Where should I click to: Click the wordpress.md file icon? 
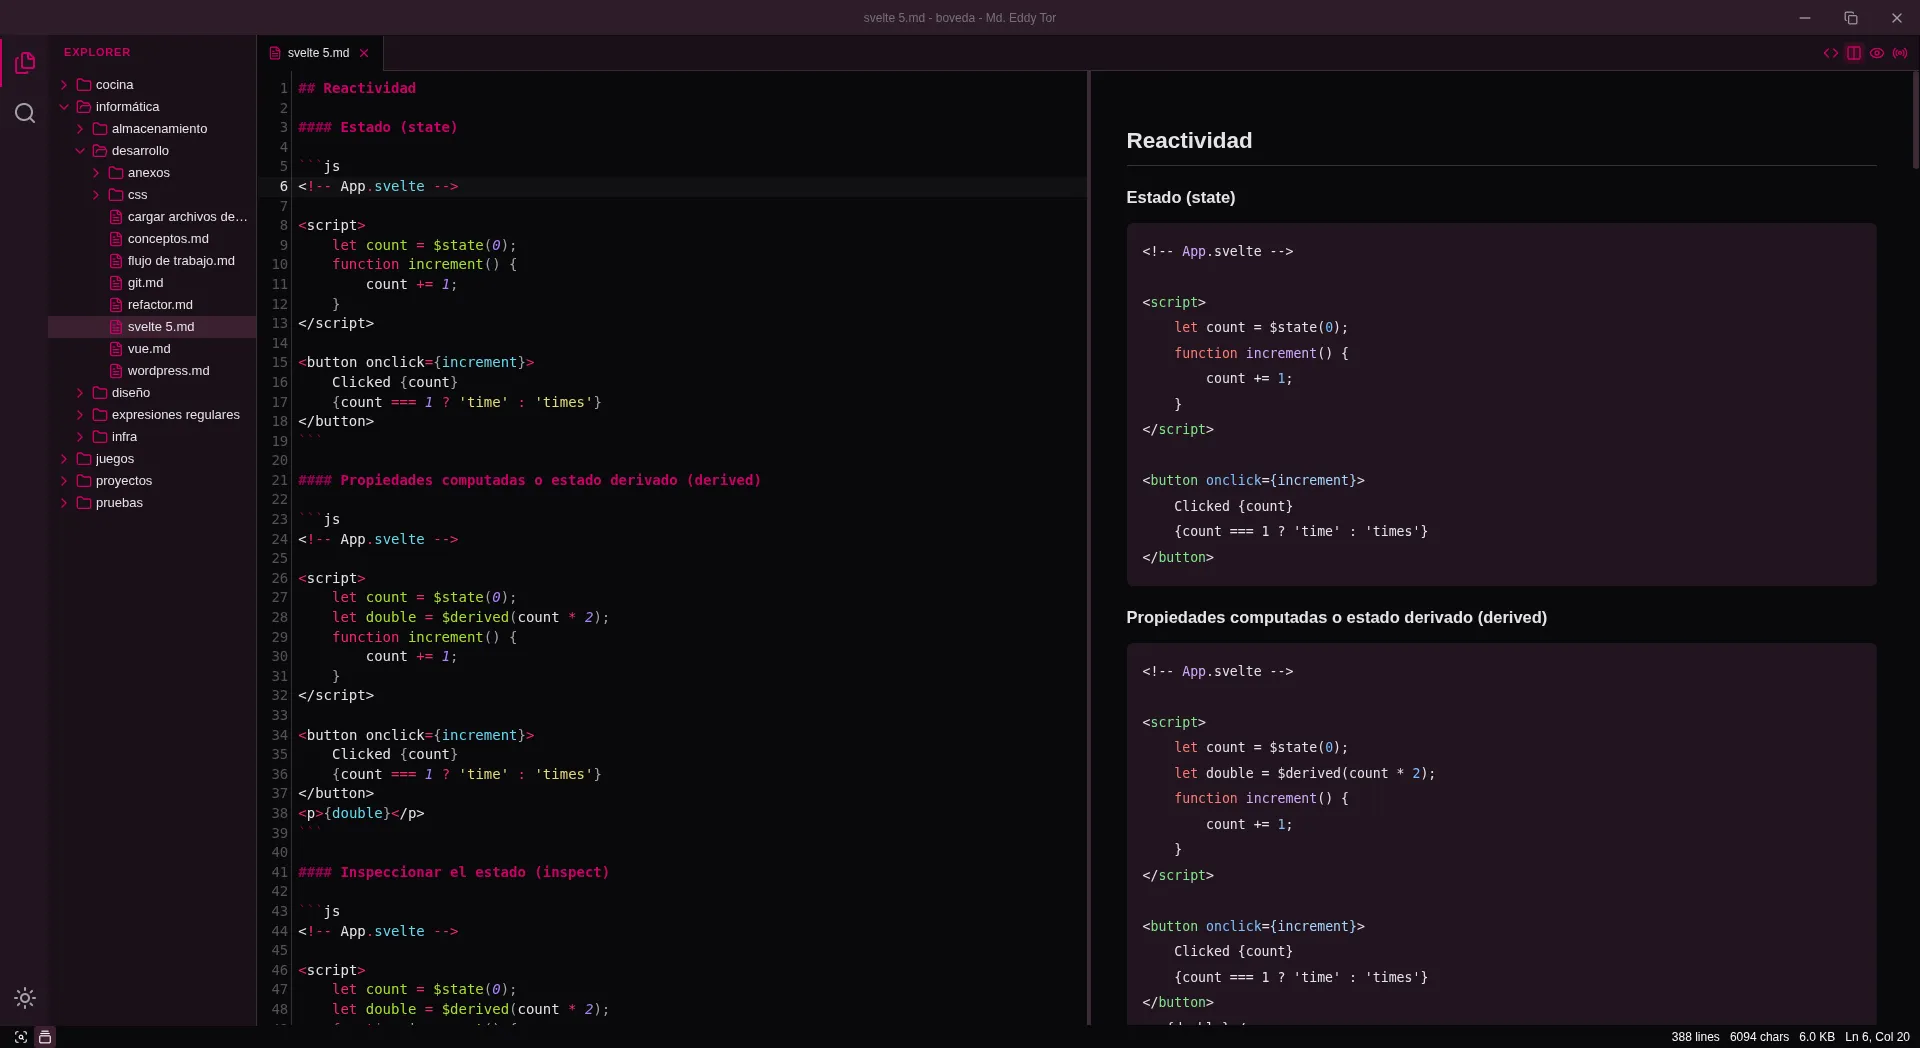pos(116,371)
